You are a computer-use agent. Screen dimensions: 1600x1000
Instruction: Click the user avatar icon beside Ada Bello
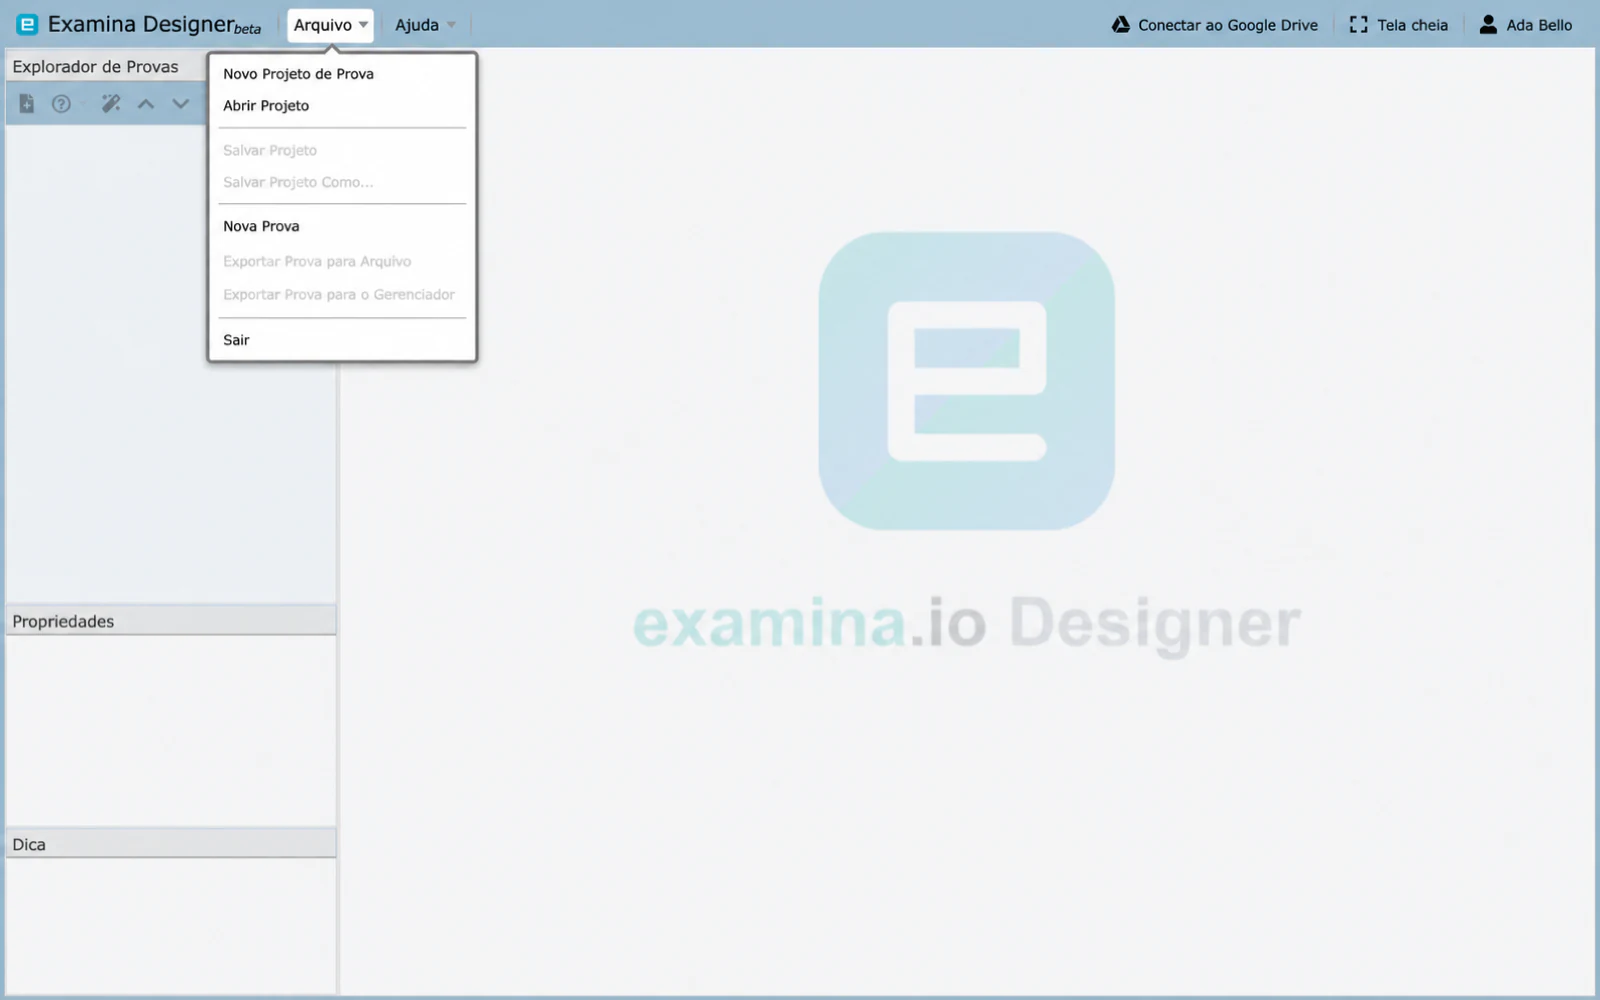(1488, 24)
